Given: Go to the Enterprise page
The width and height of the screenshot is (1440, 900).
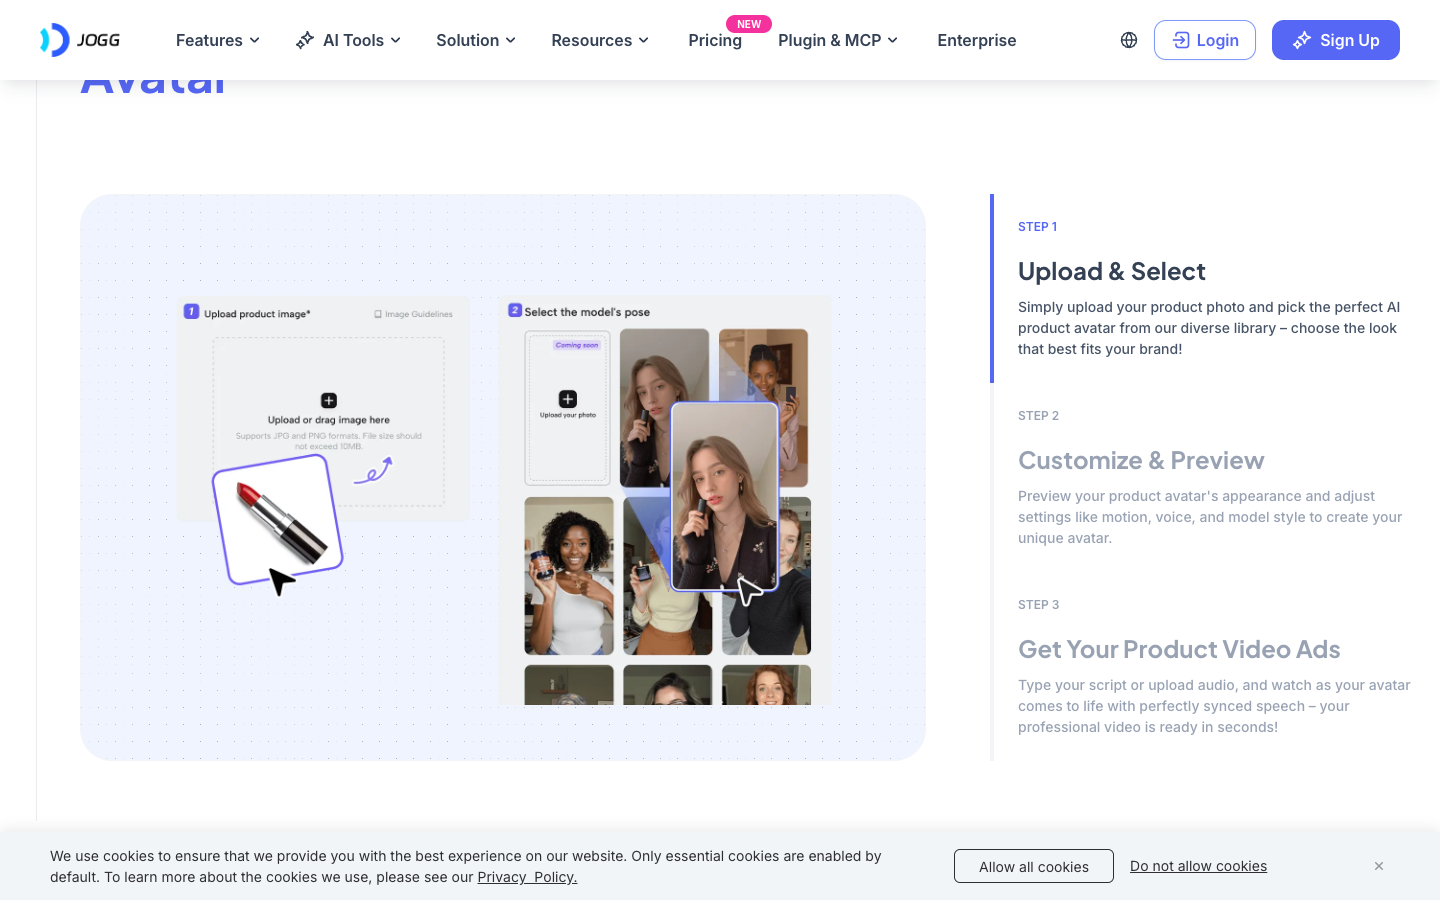Looking at the screenshot, I should pos(977,40).
